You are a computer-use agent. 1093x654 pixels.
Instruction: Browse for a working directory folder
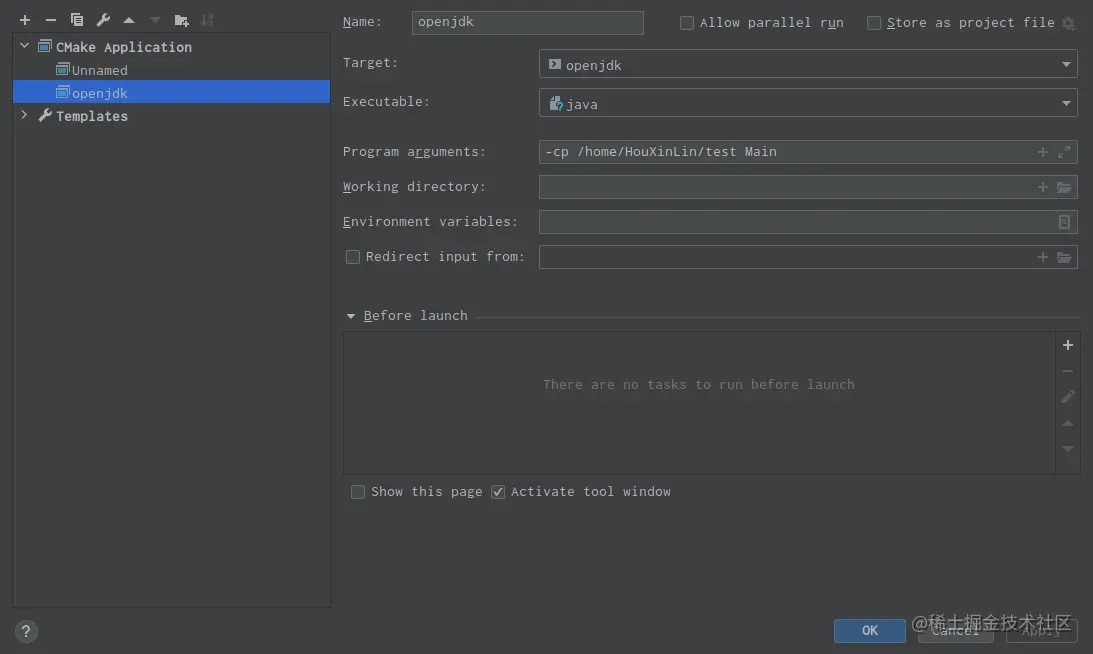1064,187
